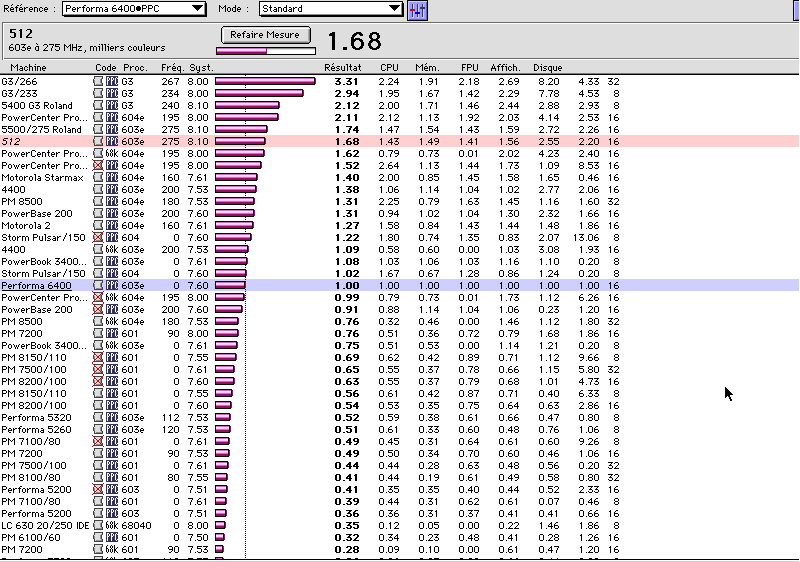Click the code icon in the 5500/275 Roland row
This screenshot has height=562, width=800.
coord(98,130)
